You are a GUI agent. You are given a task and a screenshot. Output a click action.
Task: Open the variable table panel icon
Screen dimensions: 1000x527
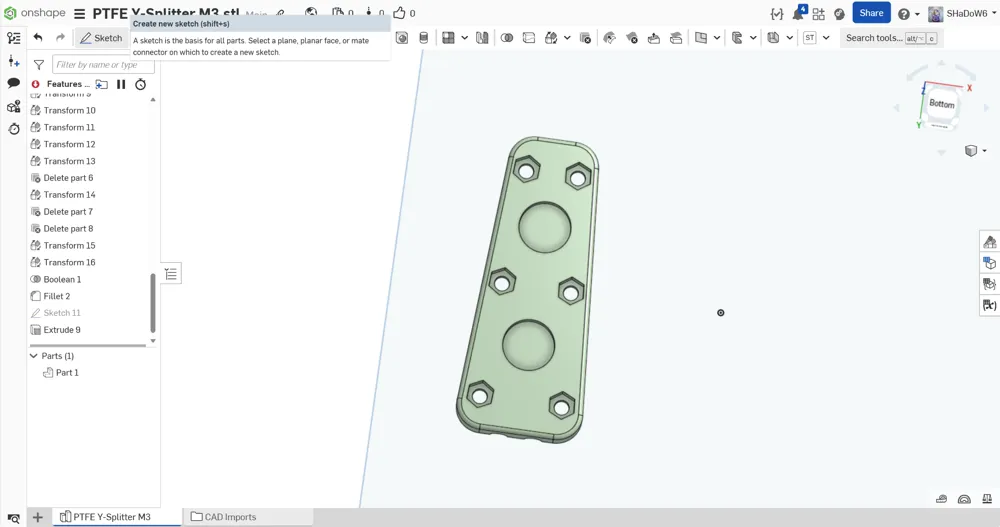(x=989, y=306)
